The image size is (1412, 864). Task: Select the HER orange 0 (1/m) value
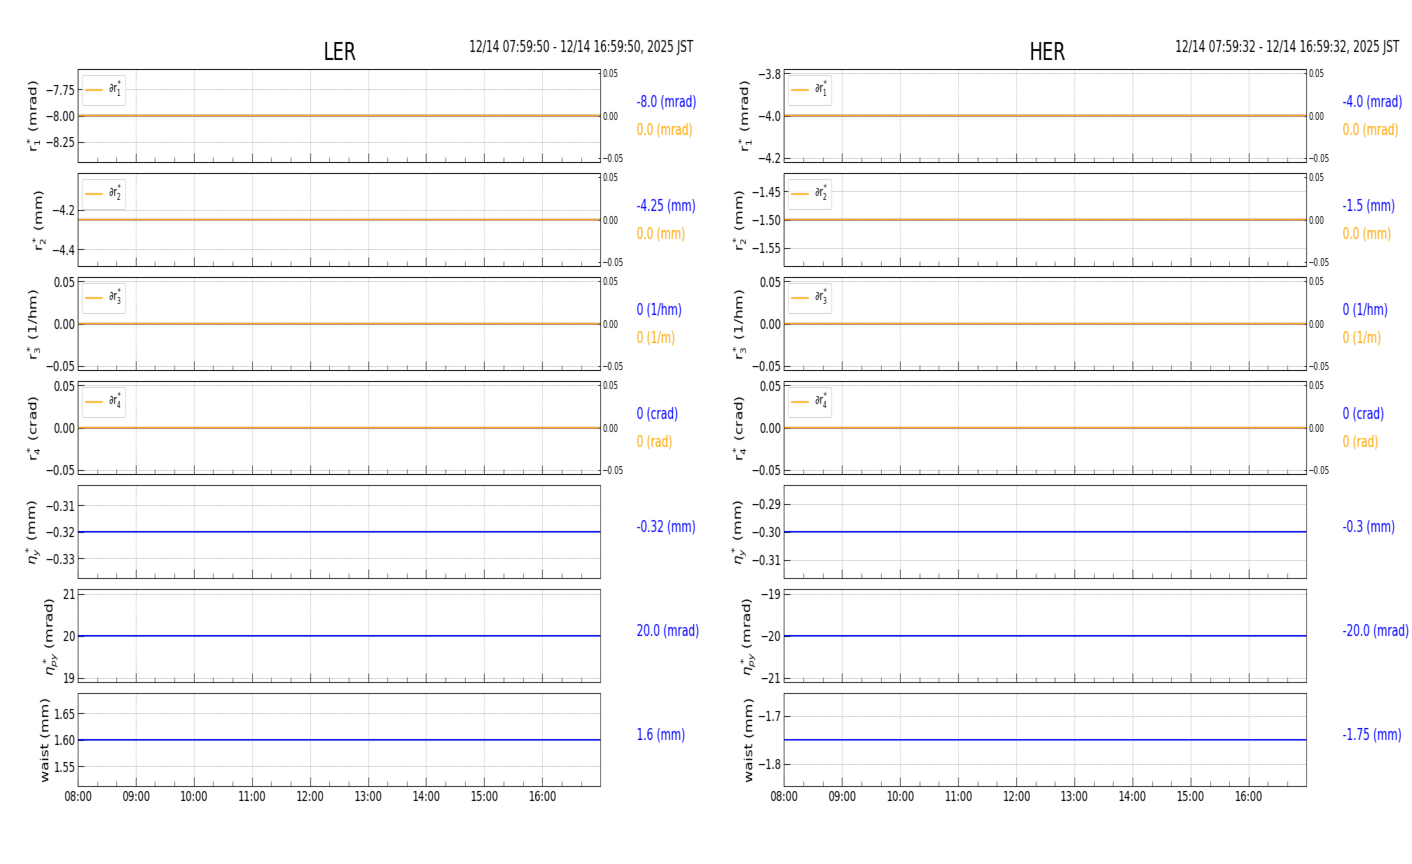1362,338
